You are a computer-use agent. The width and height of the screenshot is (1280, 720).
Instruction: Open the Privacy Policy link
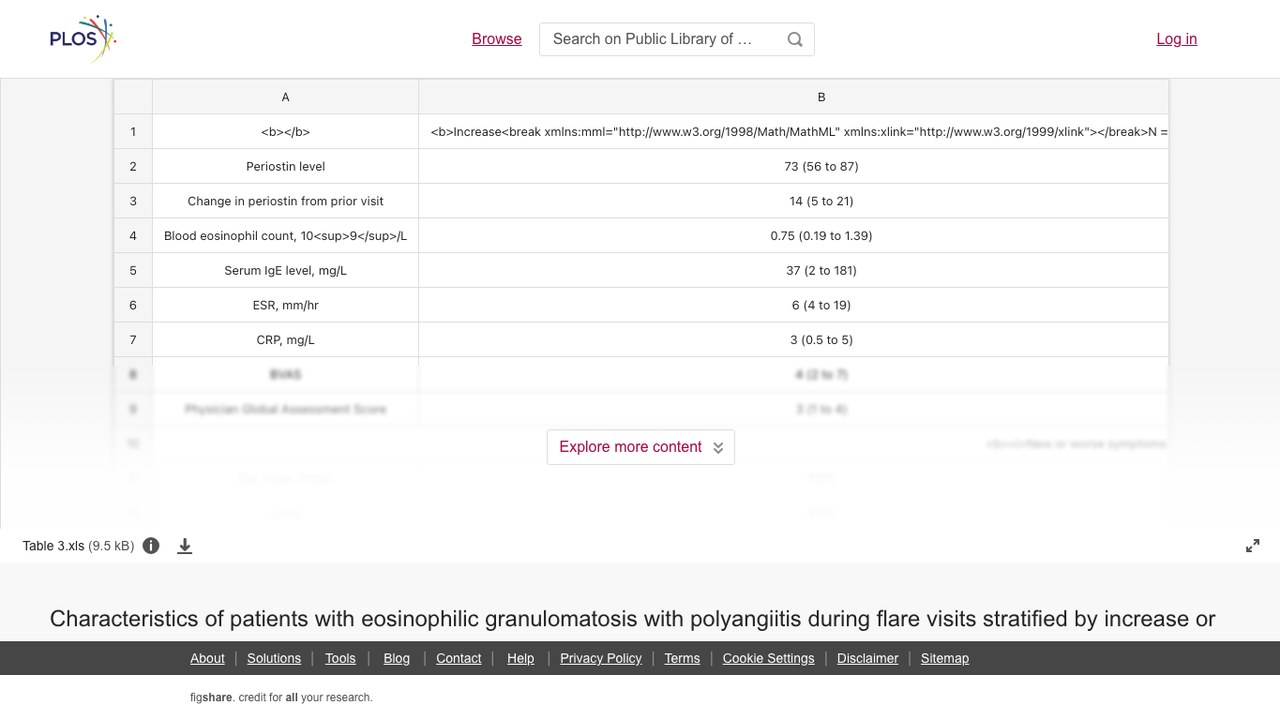coord(601,658)
